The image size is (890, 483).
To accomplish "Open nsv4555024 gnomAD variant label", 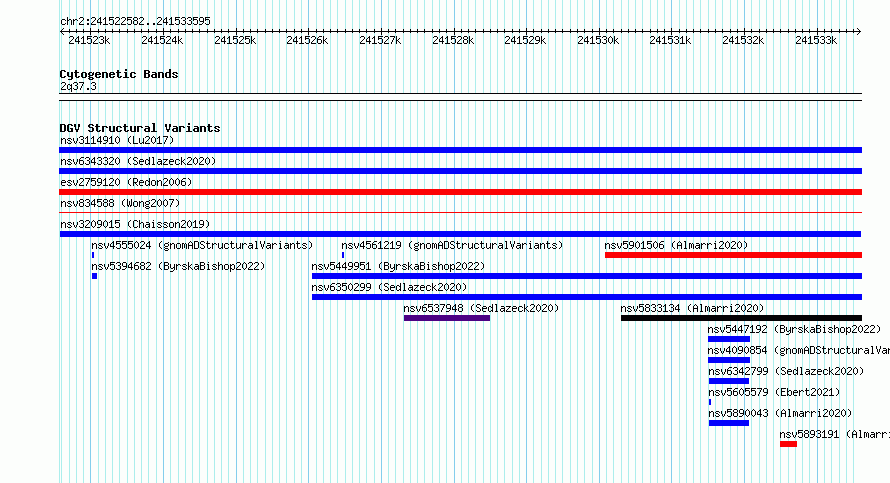I will coord(202,245).
